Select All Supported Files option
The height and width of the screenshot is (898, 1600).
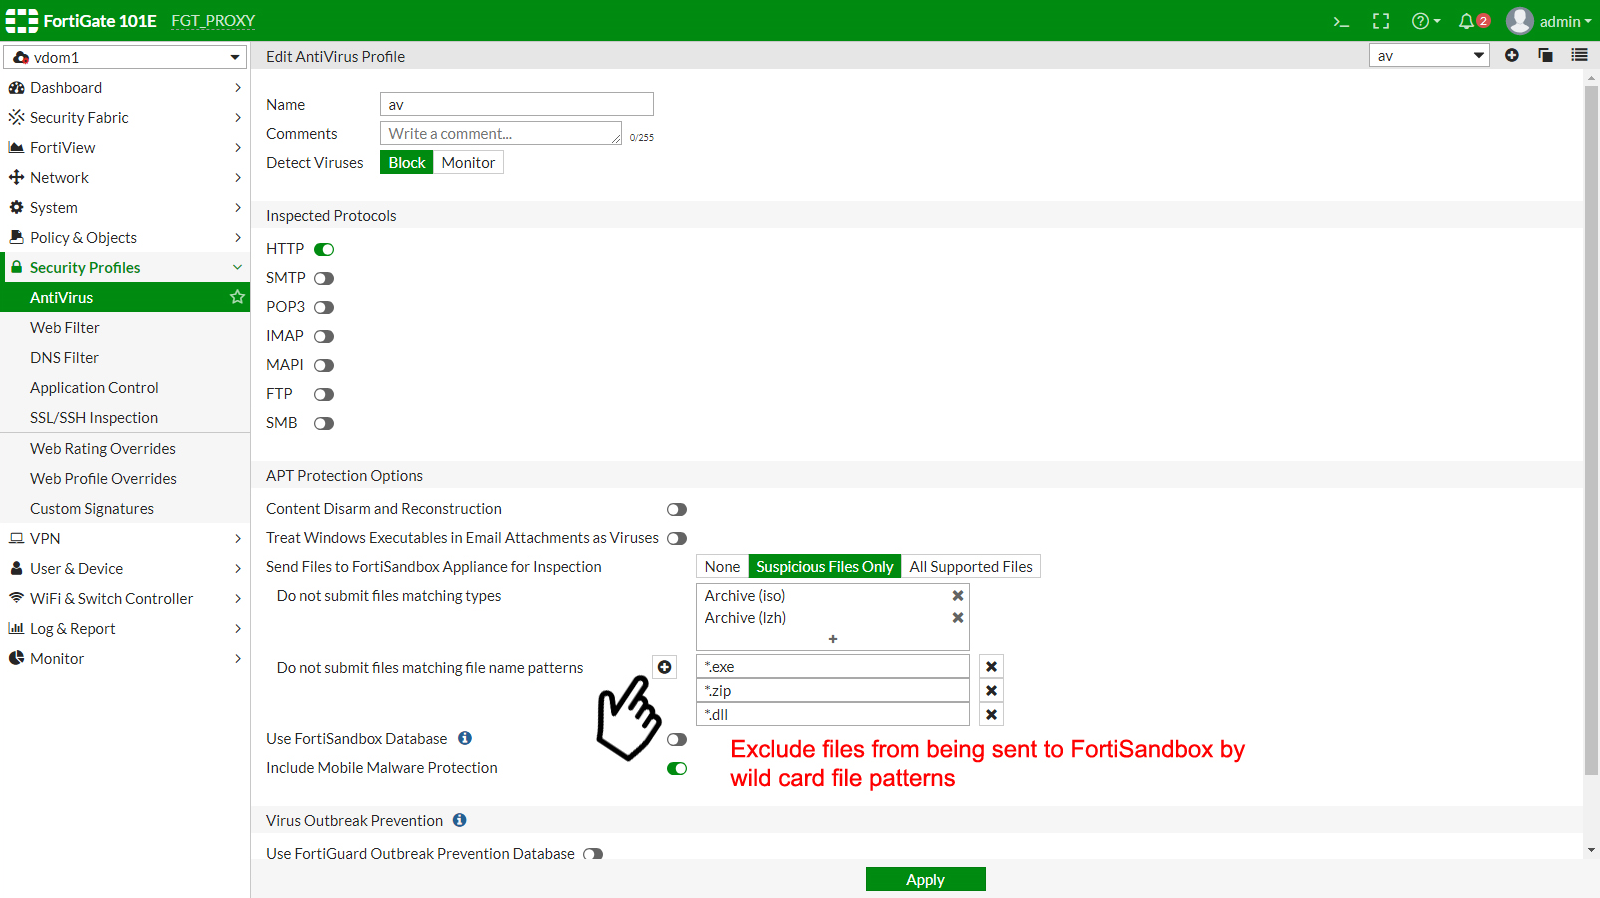click(971, 566)
